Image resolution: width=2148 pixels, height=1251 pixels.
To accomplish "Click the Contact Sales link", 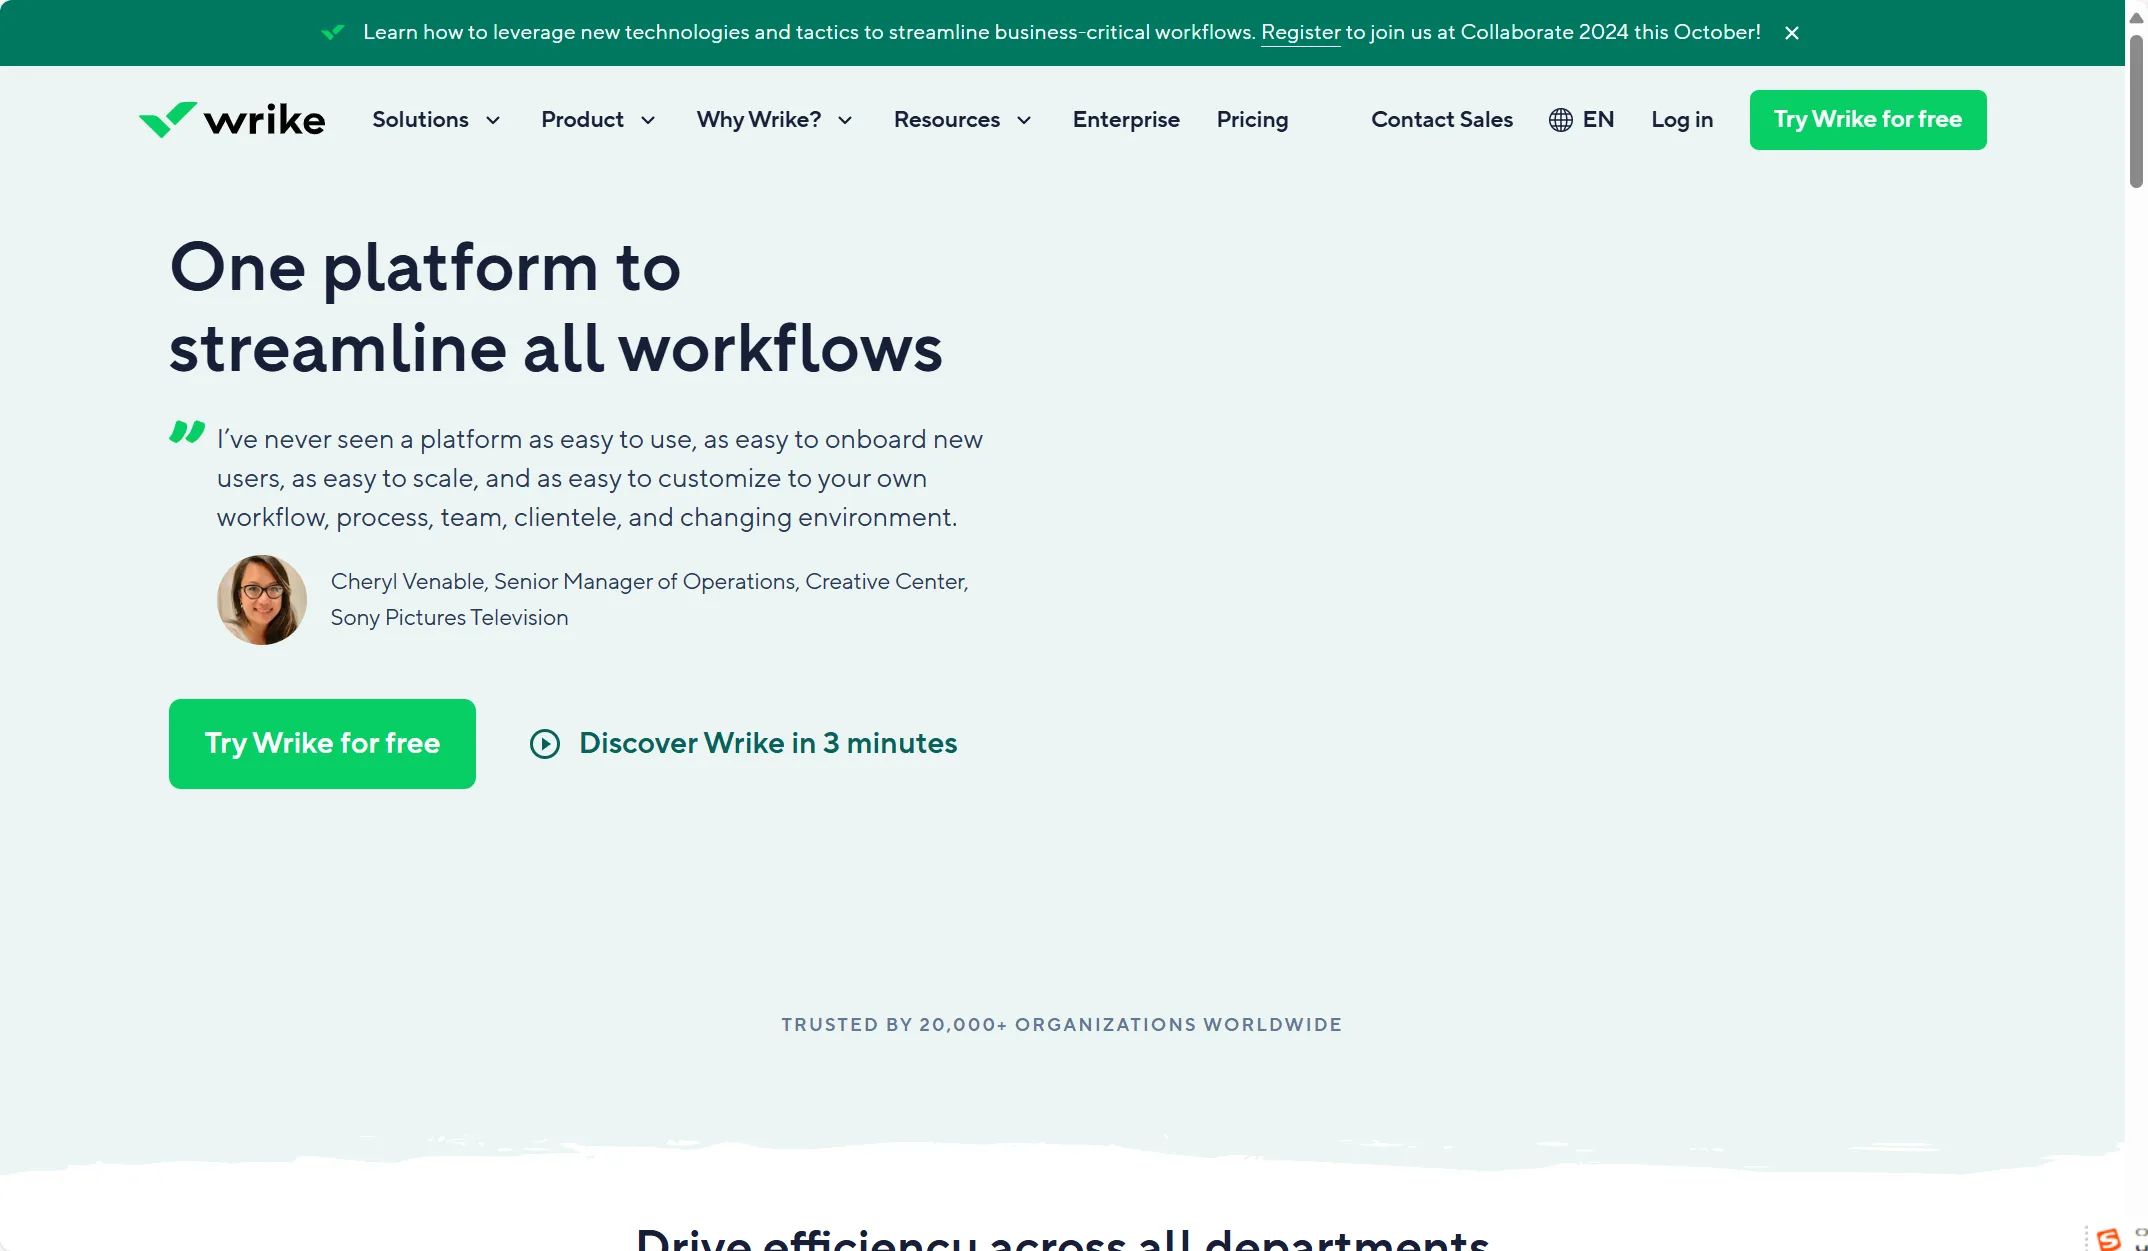I will coord(1441,120).
